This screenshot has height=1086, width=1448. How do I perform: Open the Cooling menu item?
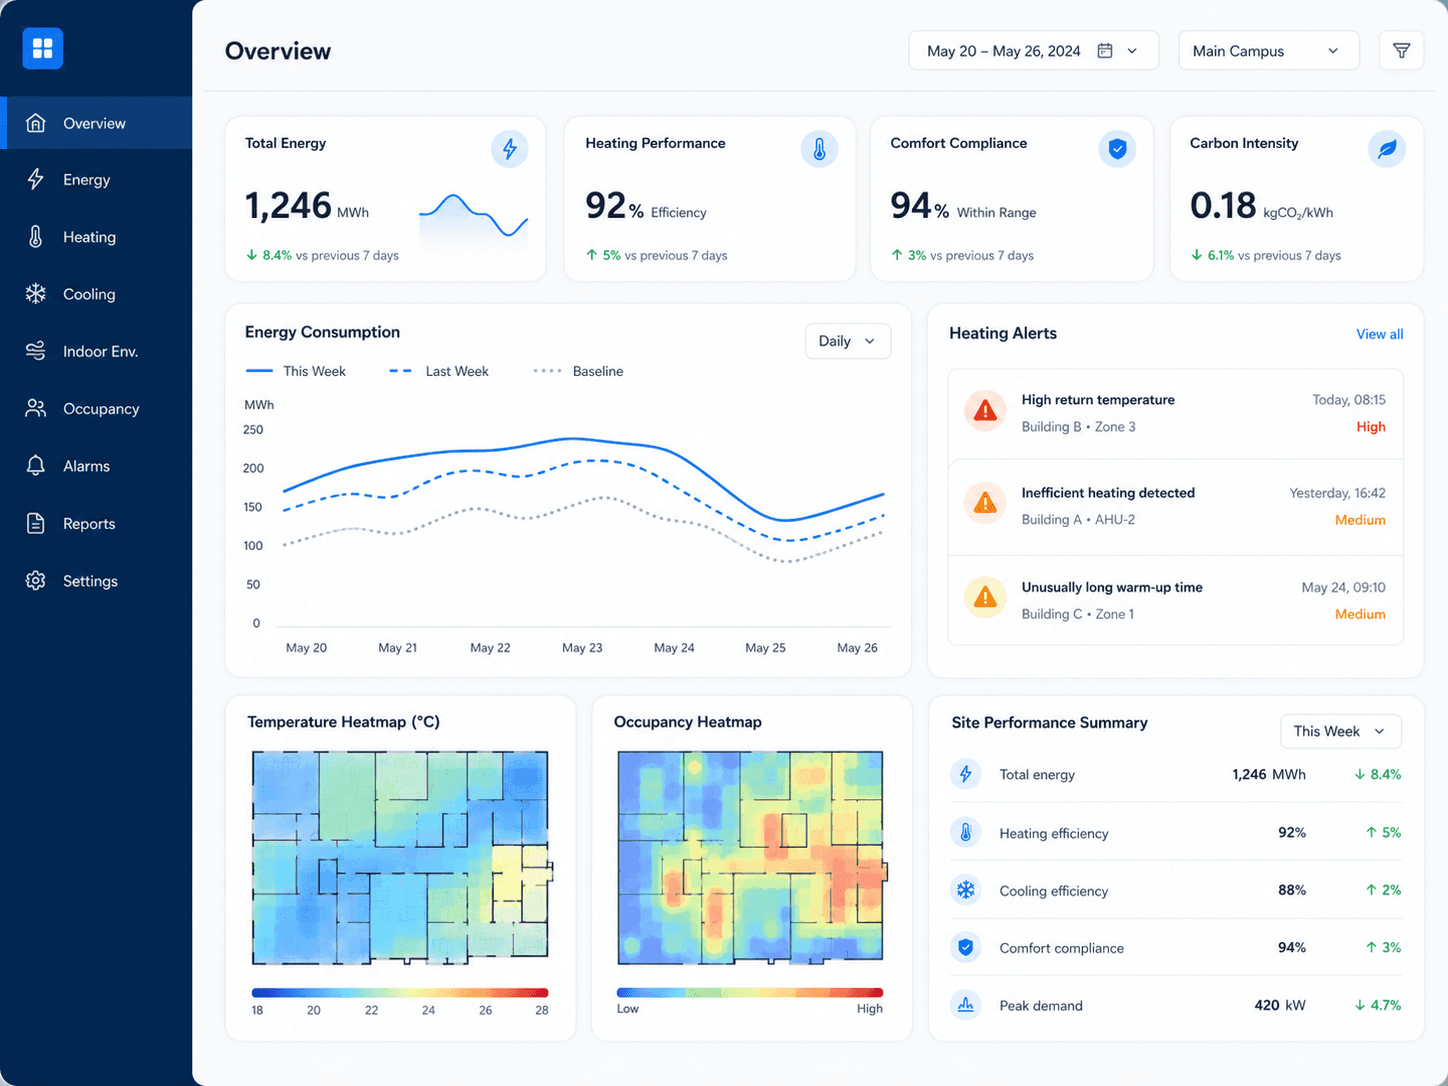[x=96, y=294]
